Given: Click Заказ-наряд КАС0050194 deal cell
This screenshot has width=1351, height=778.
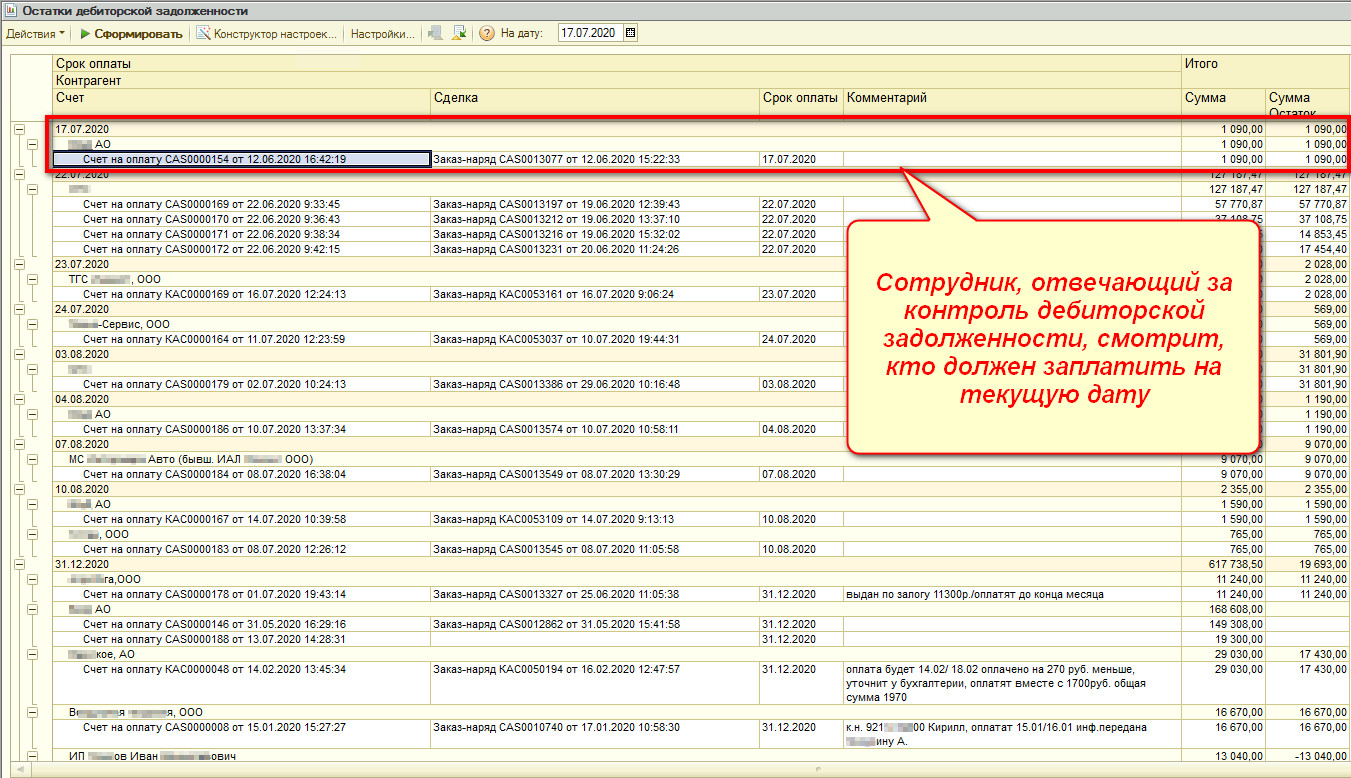Looking at the screenshot, I should 595,683.
